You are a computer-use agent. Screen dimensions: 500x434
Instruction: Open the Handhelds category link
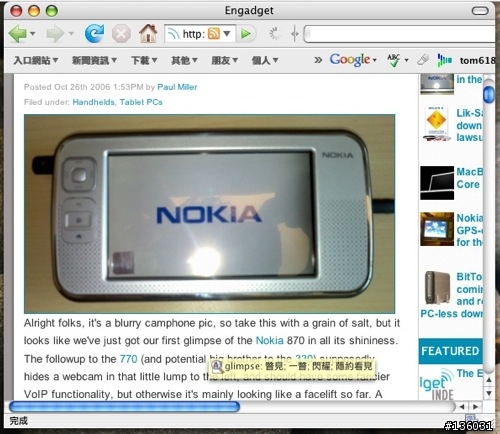pyautogui.click(x=93, y=102)
